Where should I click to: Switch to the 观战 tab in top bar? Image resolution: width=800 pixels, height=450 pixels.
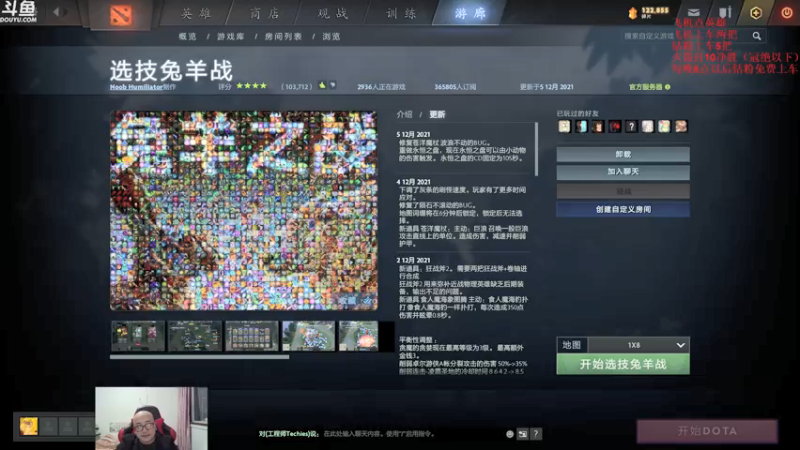click(x=333, y=13)
